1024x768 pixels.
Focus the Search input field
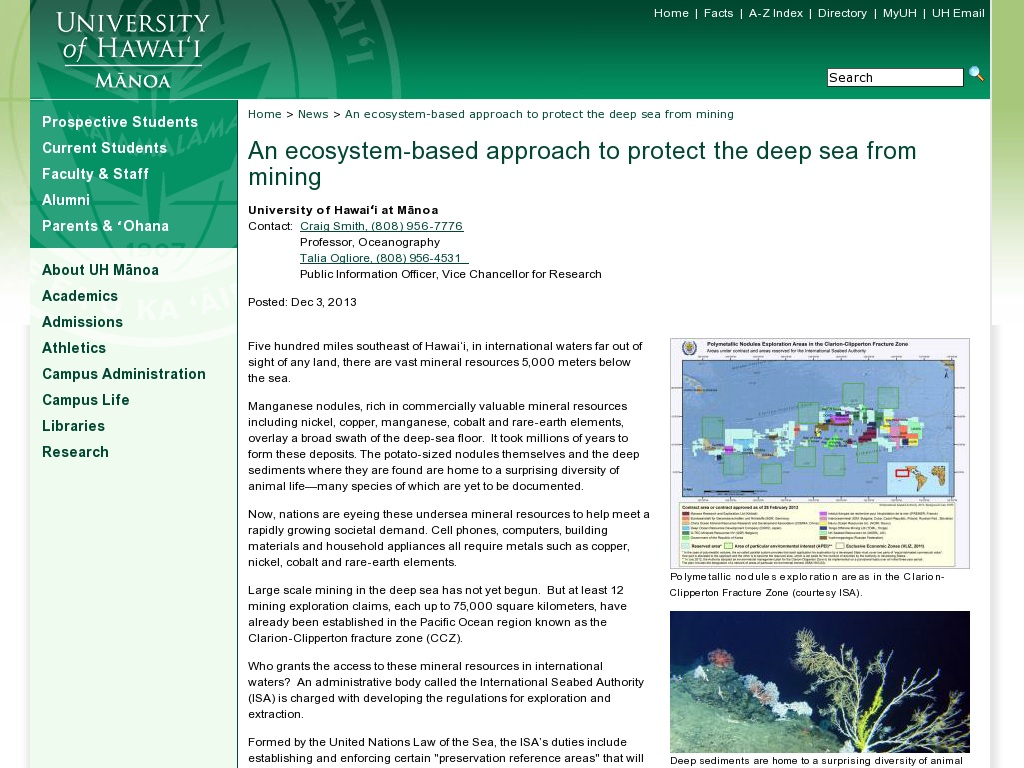point(895,78)
